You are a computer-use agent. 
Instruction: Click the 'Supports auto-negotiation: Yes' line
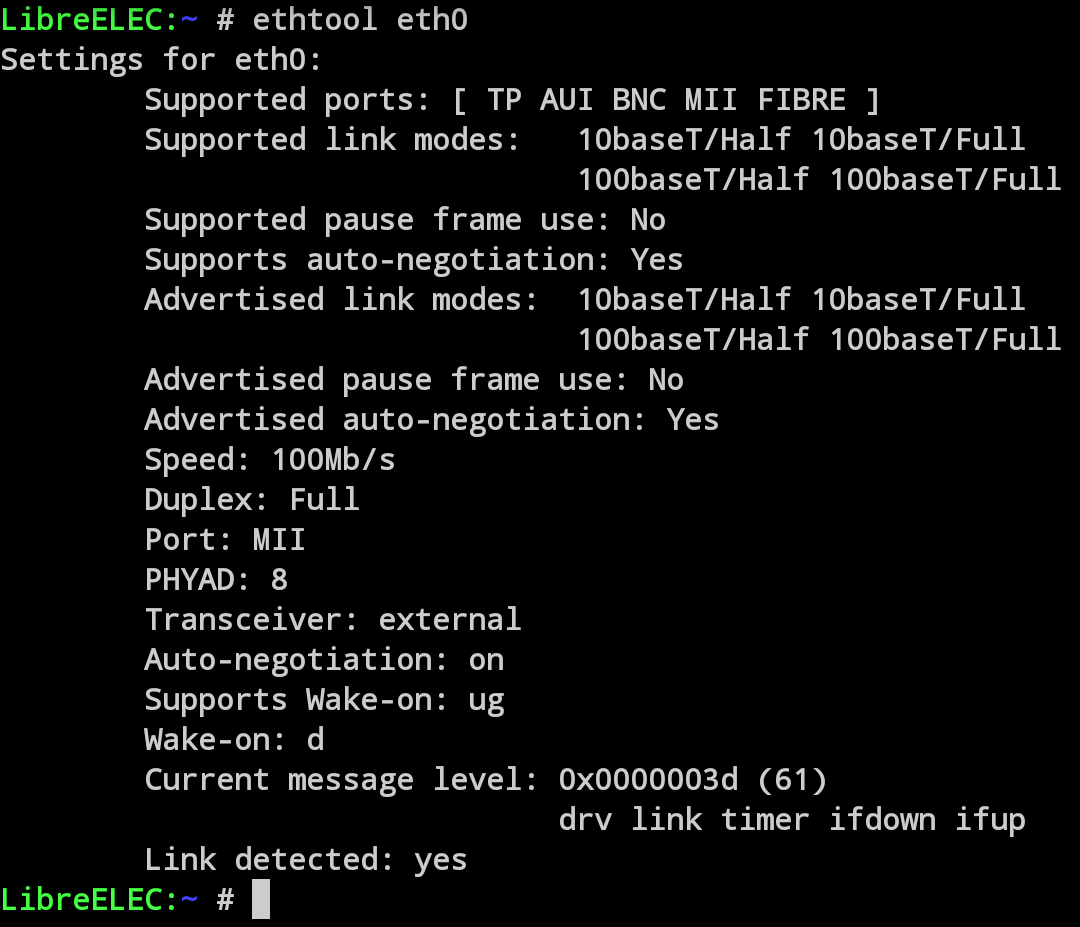click(414, 259)
